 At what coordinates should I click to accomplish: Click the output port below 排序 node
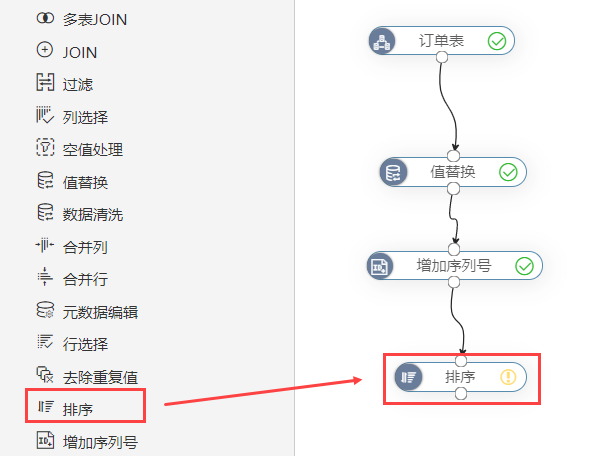pyautogui.click(x=461, y=394)
